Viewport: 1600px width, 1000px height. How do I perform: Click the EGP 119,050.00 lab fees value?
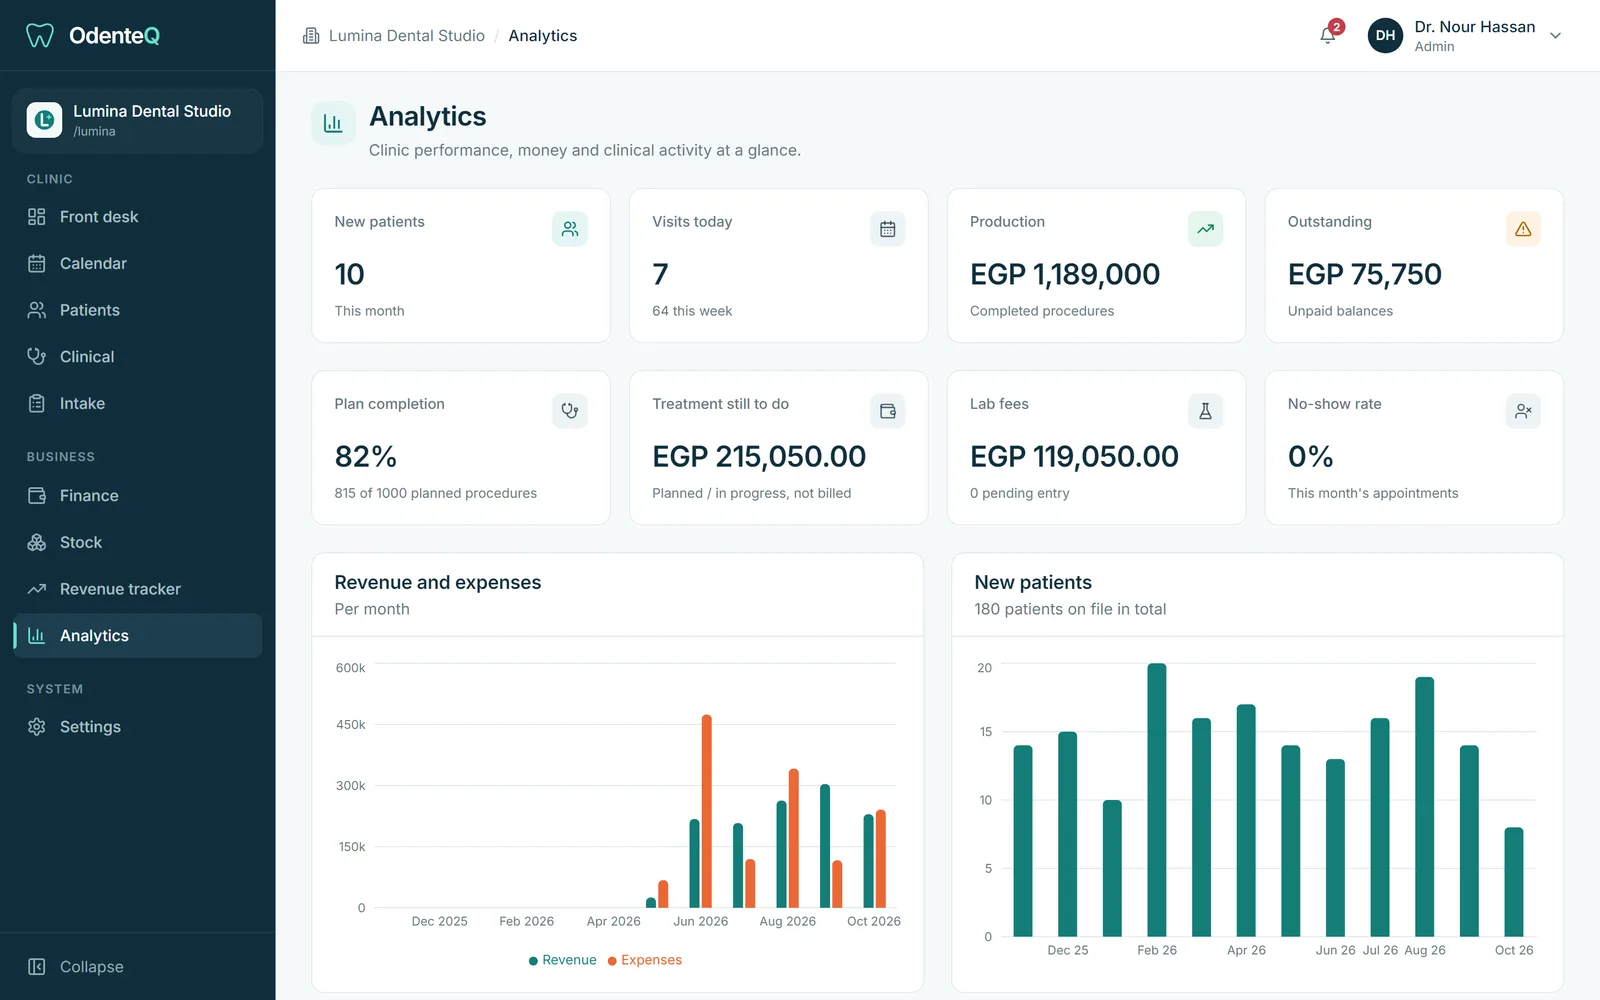(1074, 457)
